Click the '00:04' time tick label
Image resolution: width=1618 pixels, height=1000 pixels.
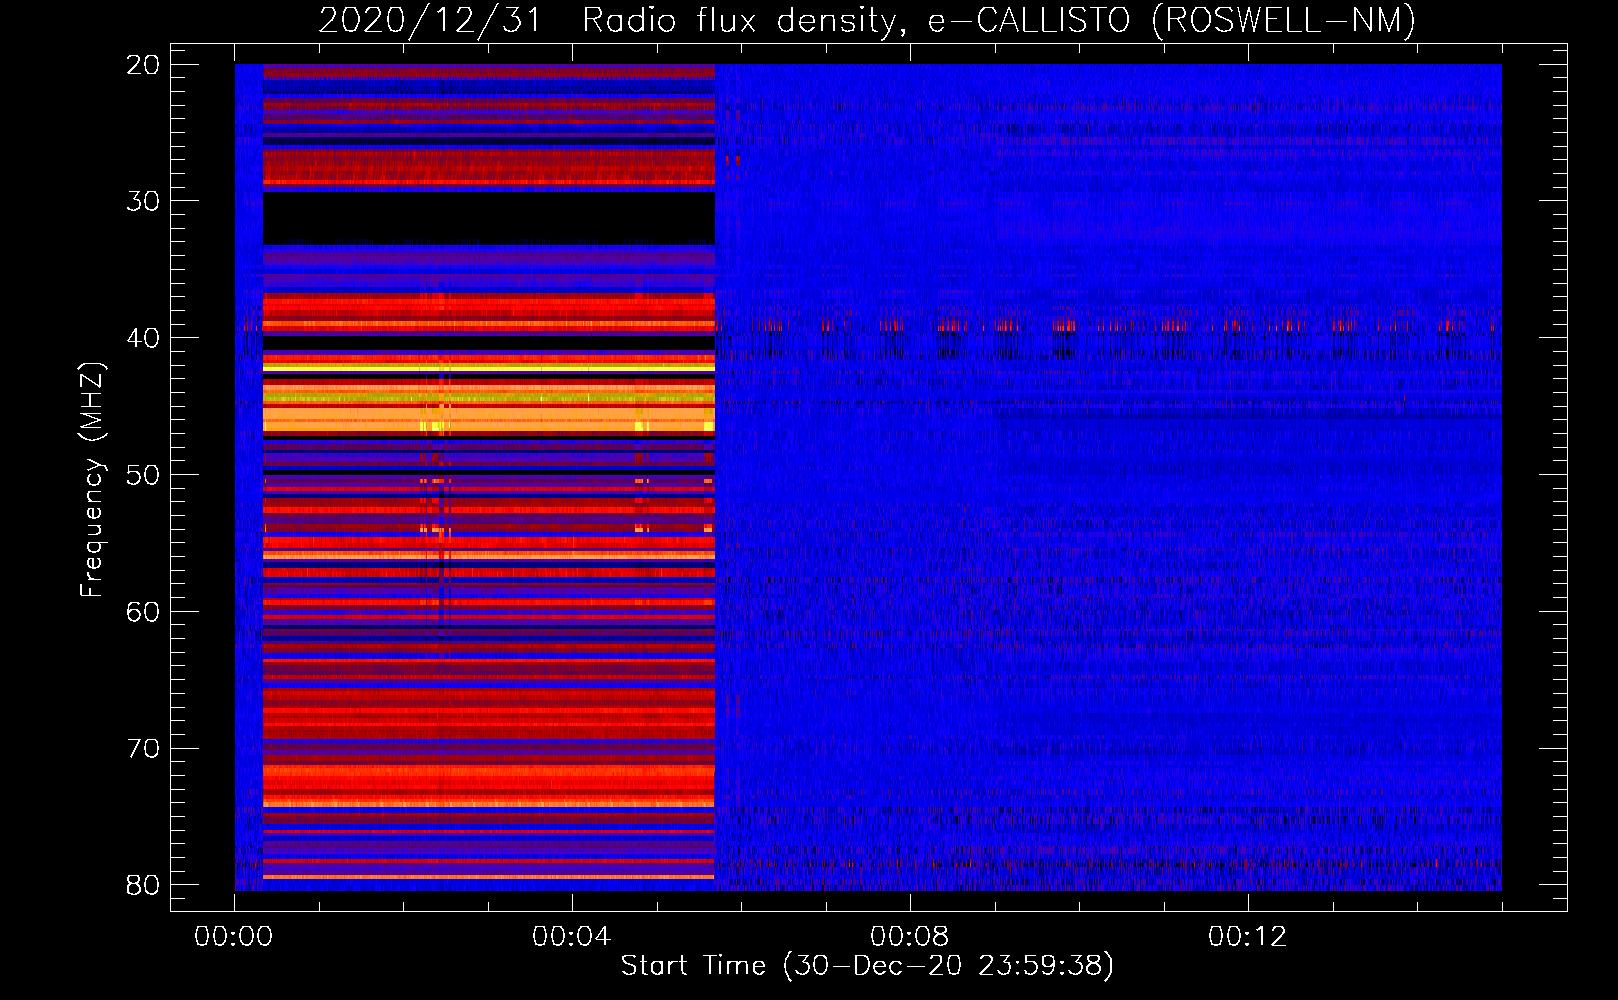click(x=571, y=937)
